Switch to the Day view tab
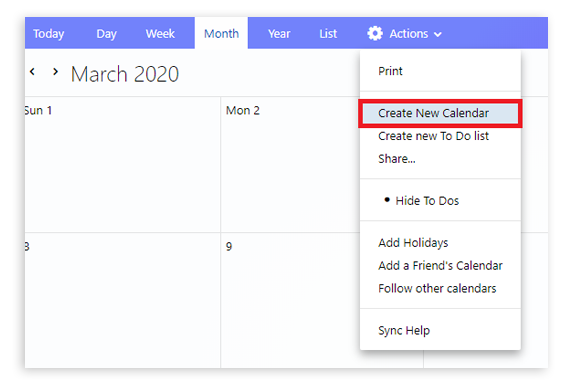This screenshot has height=385, width=573. tap(106, 34)
